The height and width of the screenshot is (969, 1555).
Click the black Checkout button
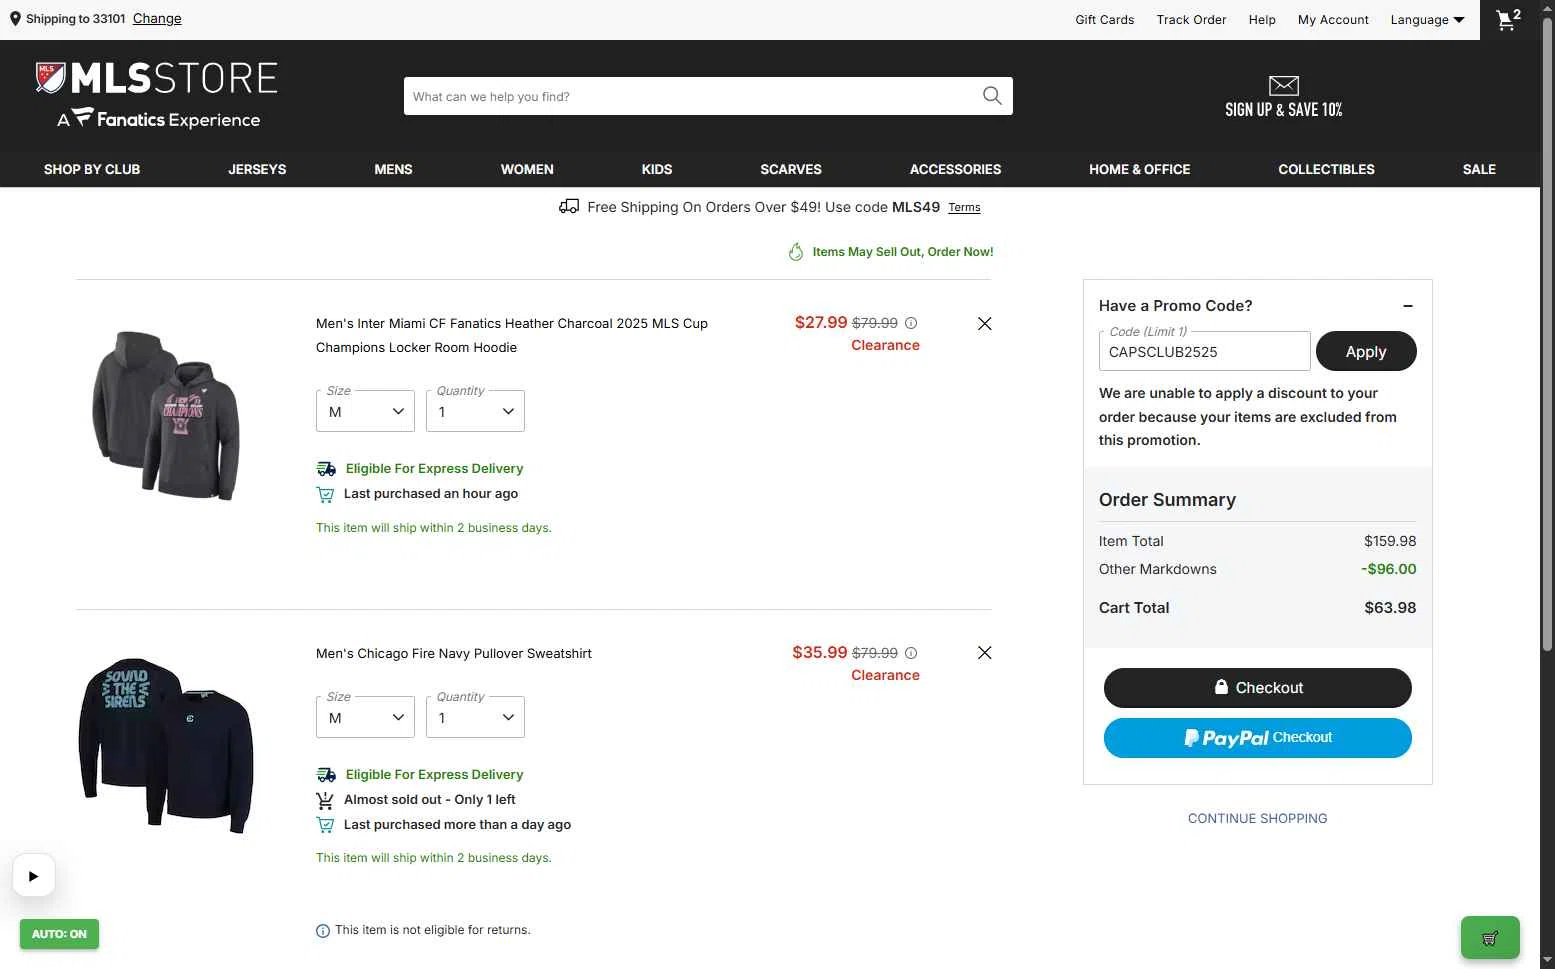(1258, 687)
